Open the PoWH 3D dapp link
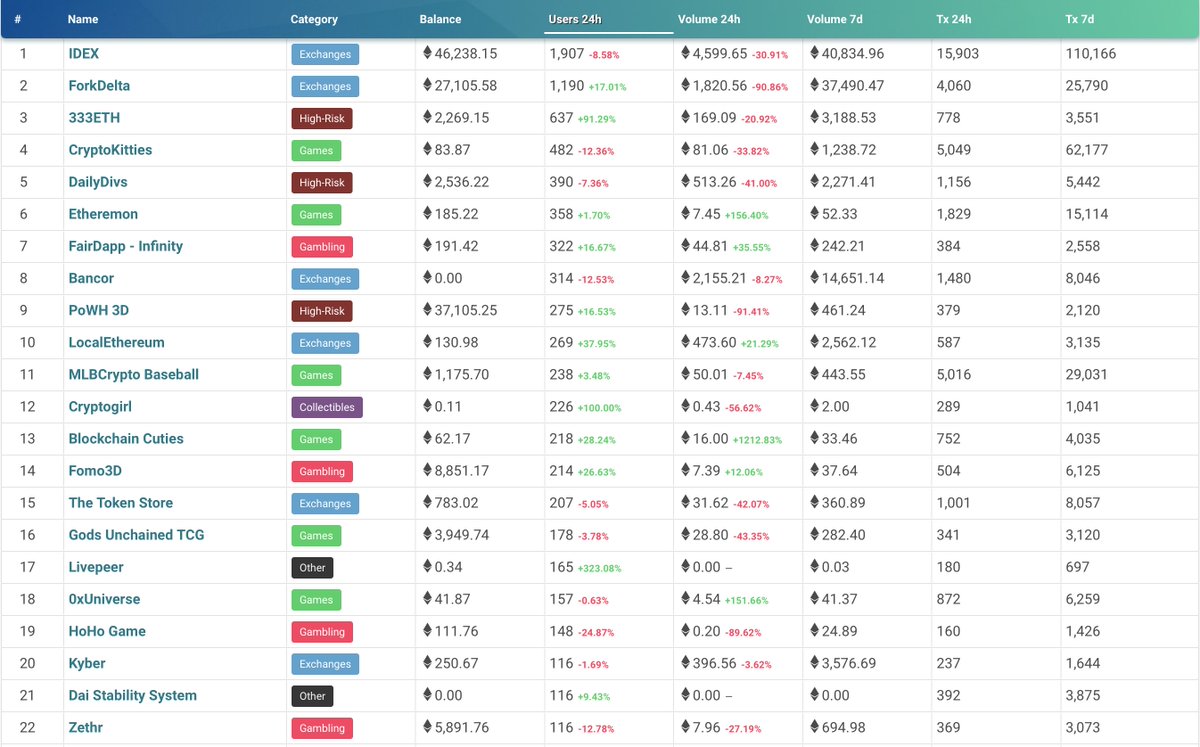The image size is (1200, 747). [98, 310]
